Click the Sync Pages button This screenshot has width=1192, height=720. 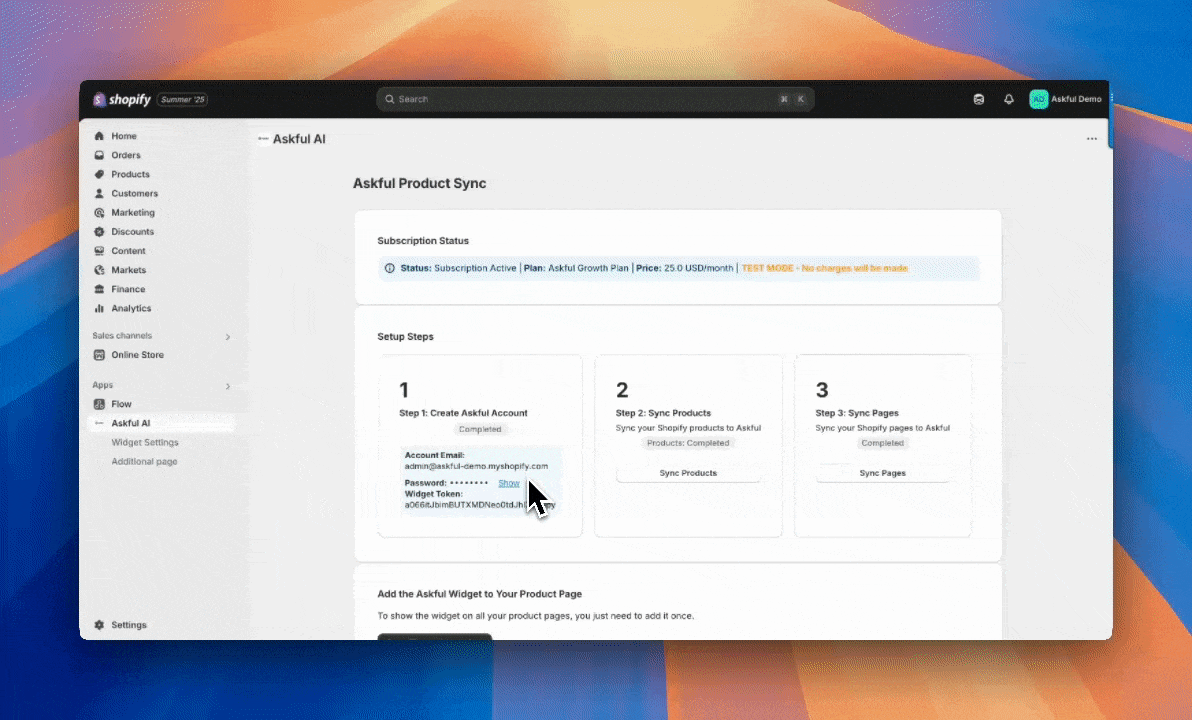point(883,473)
